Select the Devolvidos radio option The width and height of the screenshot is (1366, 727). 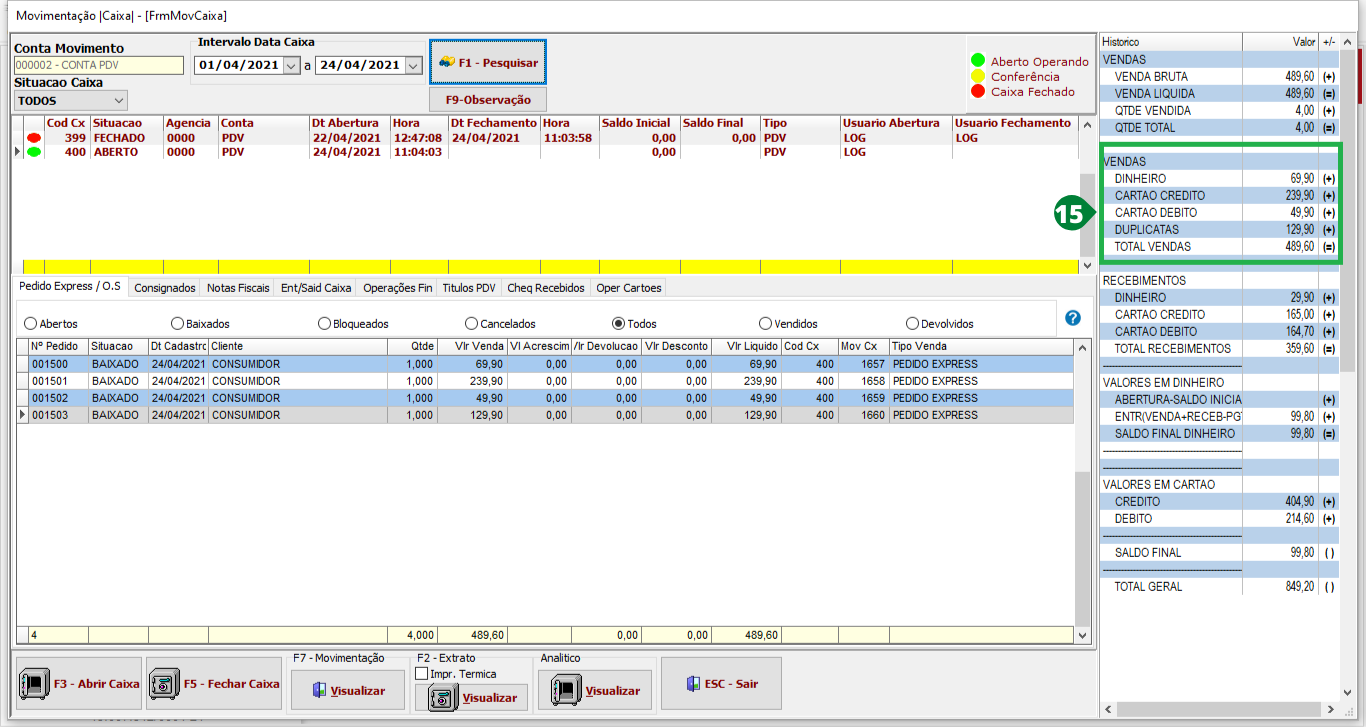coord(912,324)
